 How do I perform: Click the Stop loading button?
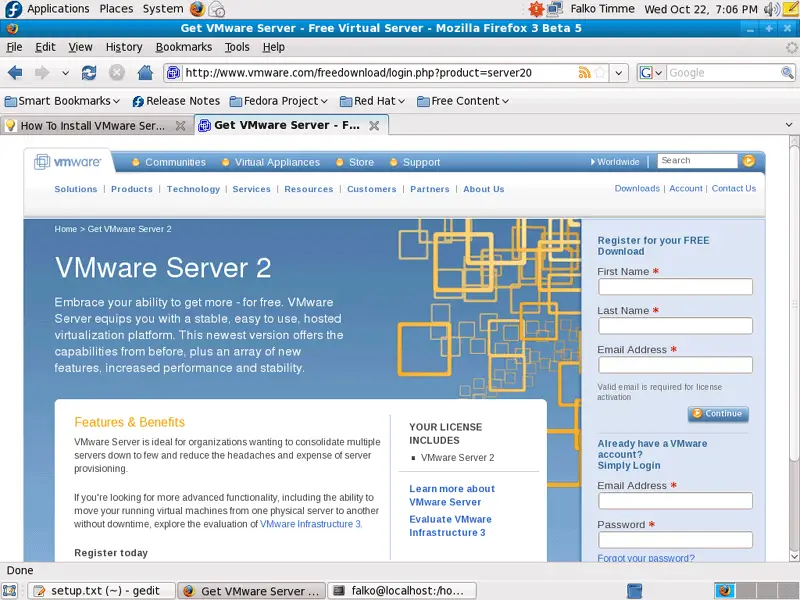coord(117,73)
